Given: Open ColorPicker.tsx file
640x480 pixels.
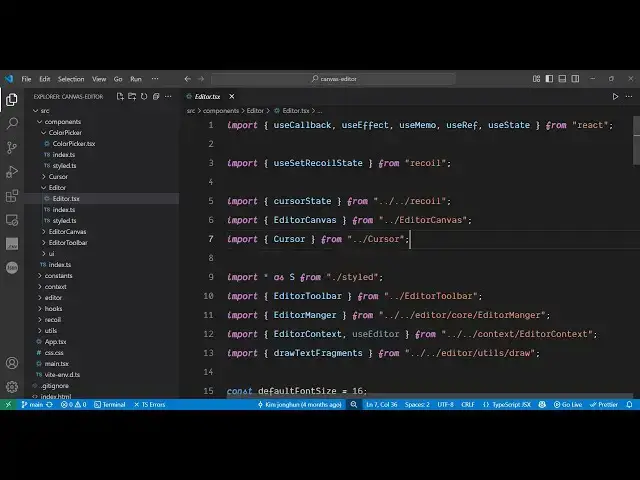Looking at the screenshot, I should pyautogui.click(x=73, y=144).
